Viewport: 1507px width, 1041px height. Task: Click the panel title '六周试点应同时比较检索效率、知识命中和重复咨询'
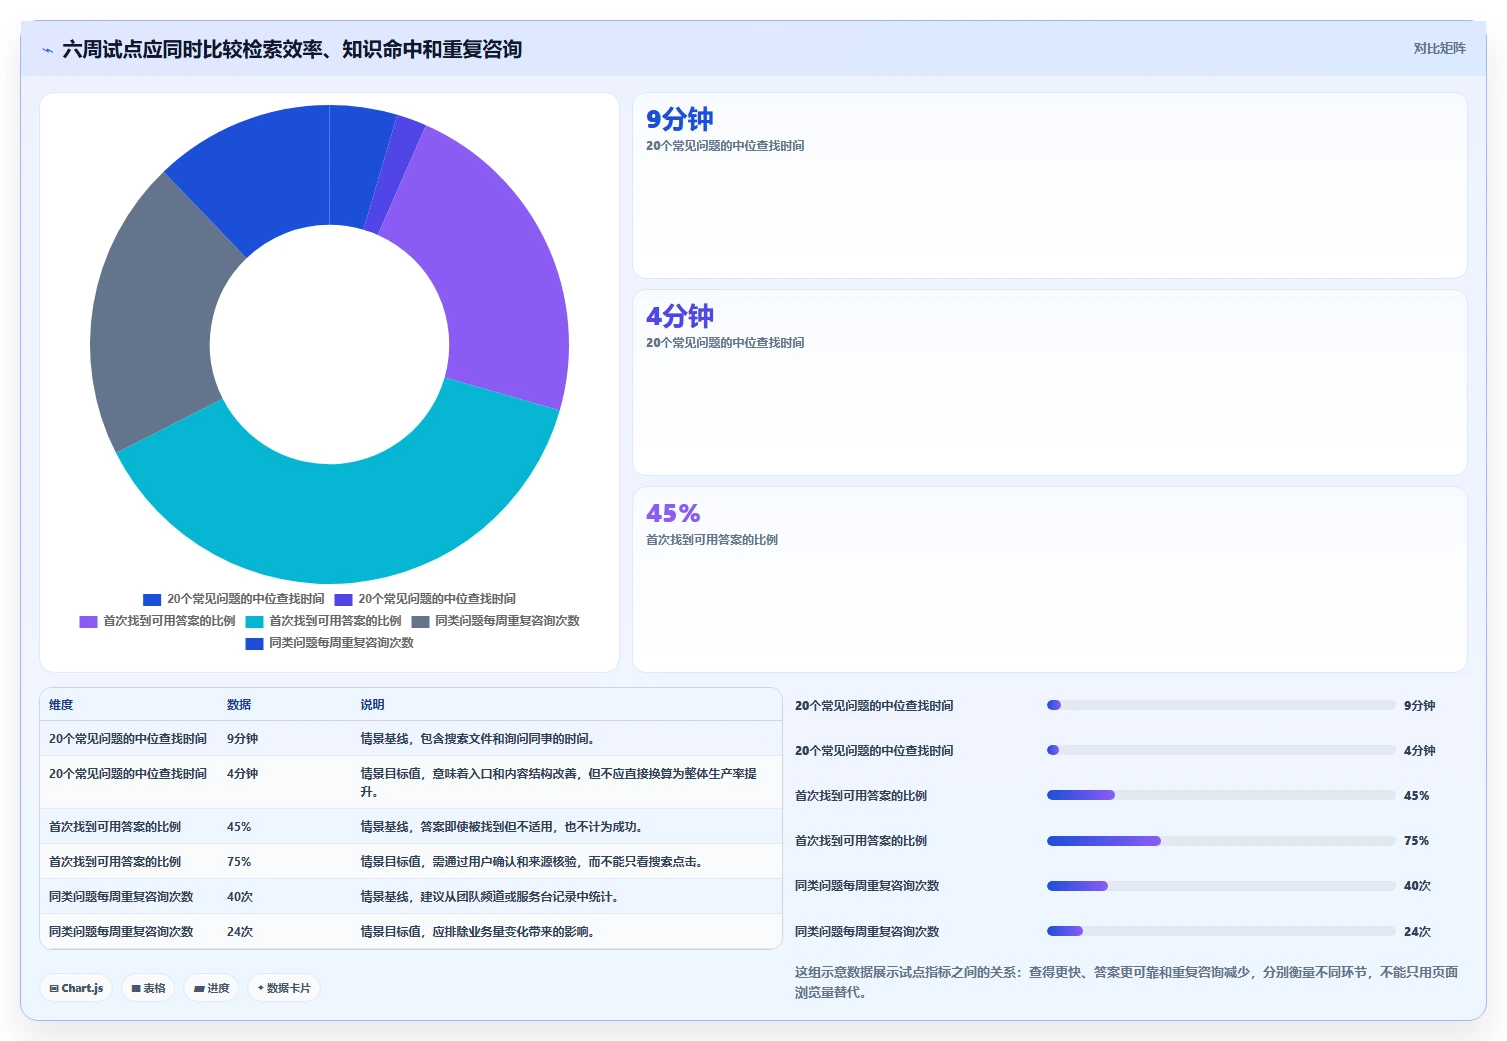292,49
